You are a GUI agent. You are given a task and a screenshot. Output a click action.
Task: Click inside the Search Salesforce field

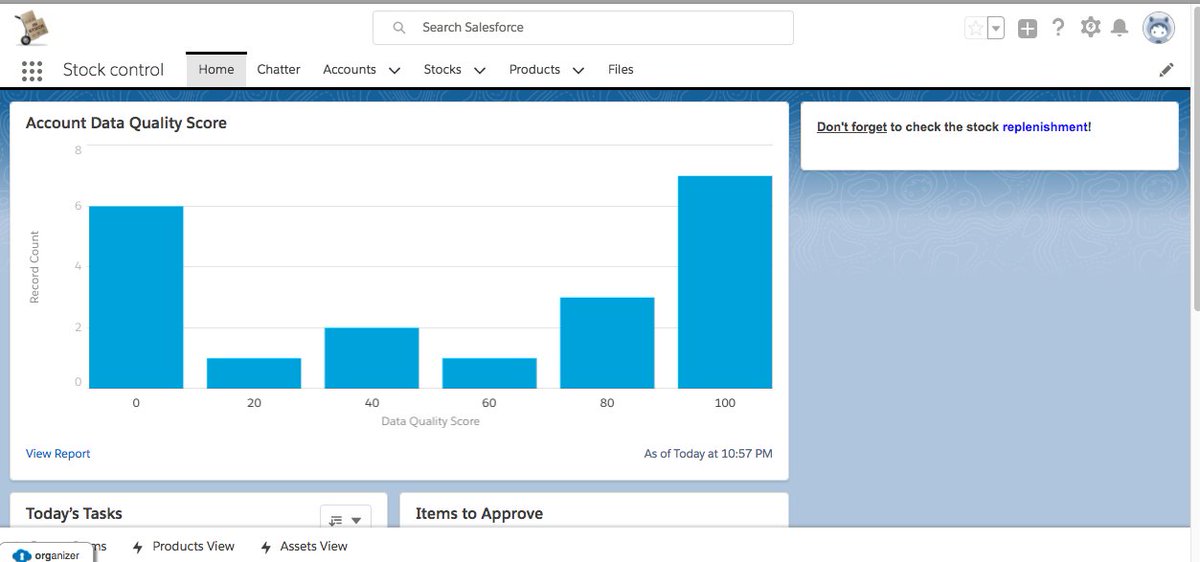coord(583,28)
